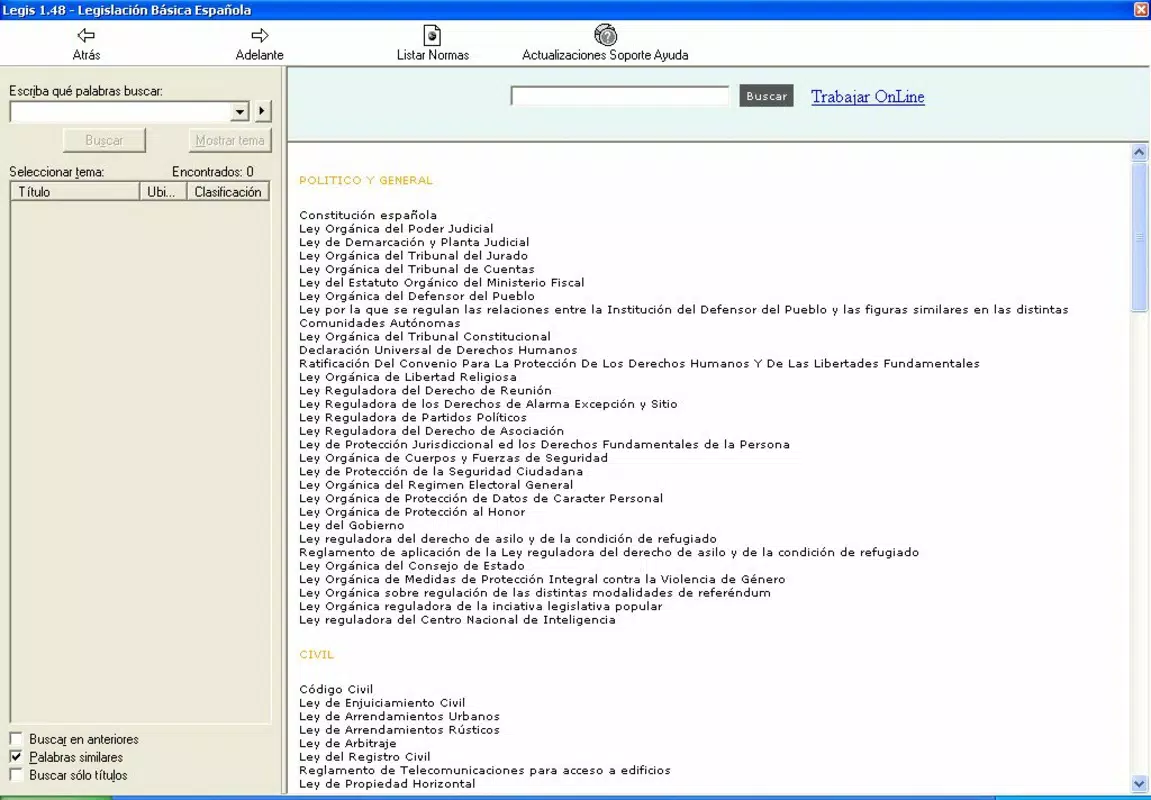Click the grey Buscar button in left panel
The width and height of the screenshot is (1151, 800).
(x=104, y=140)
